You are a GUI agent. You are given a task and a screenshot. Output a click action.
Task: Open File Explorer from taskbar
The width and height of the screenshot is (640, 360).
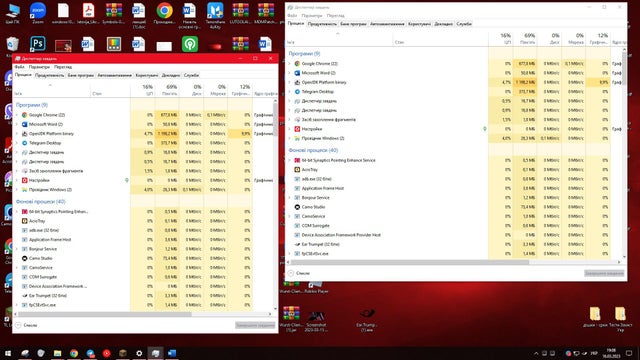(x=57, y=353)
